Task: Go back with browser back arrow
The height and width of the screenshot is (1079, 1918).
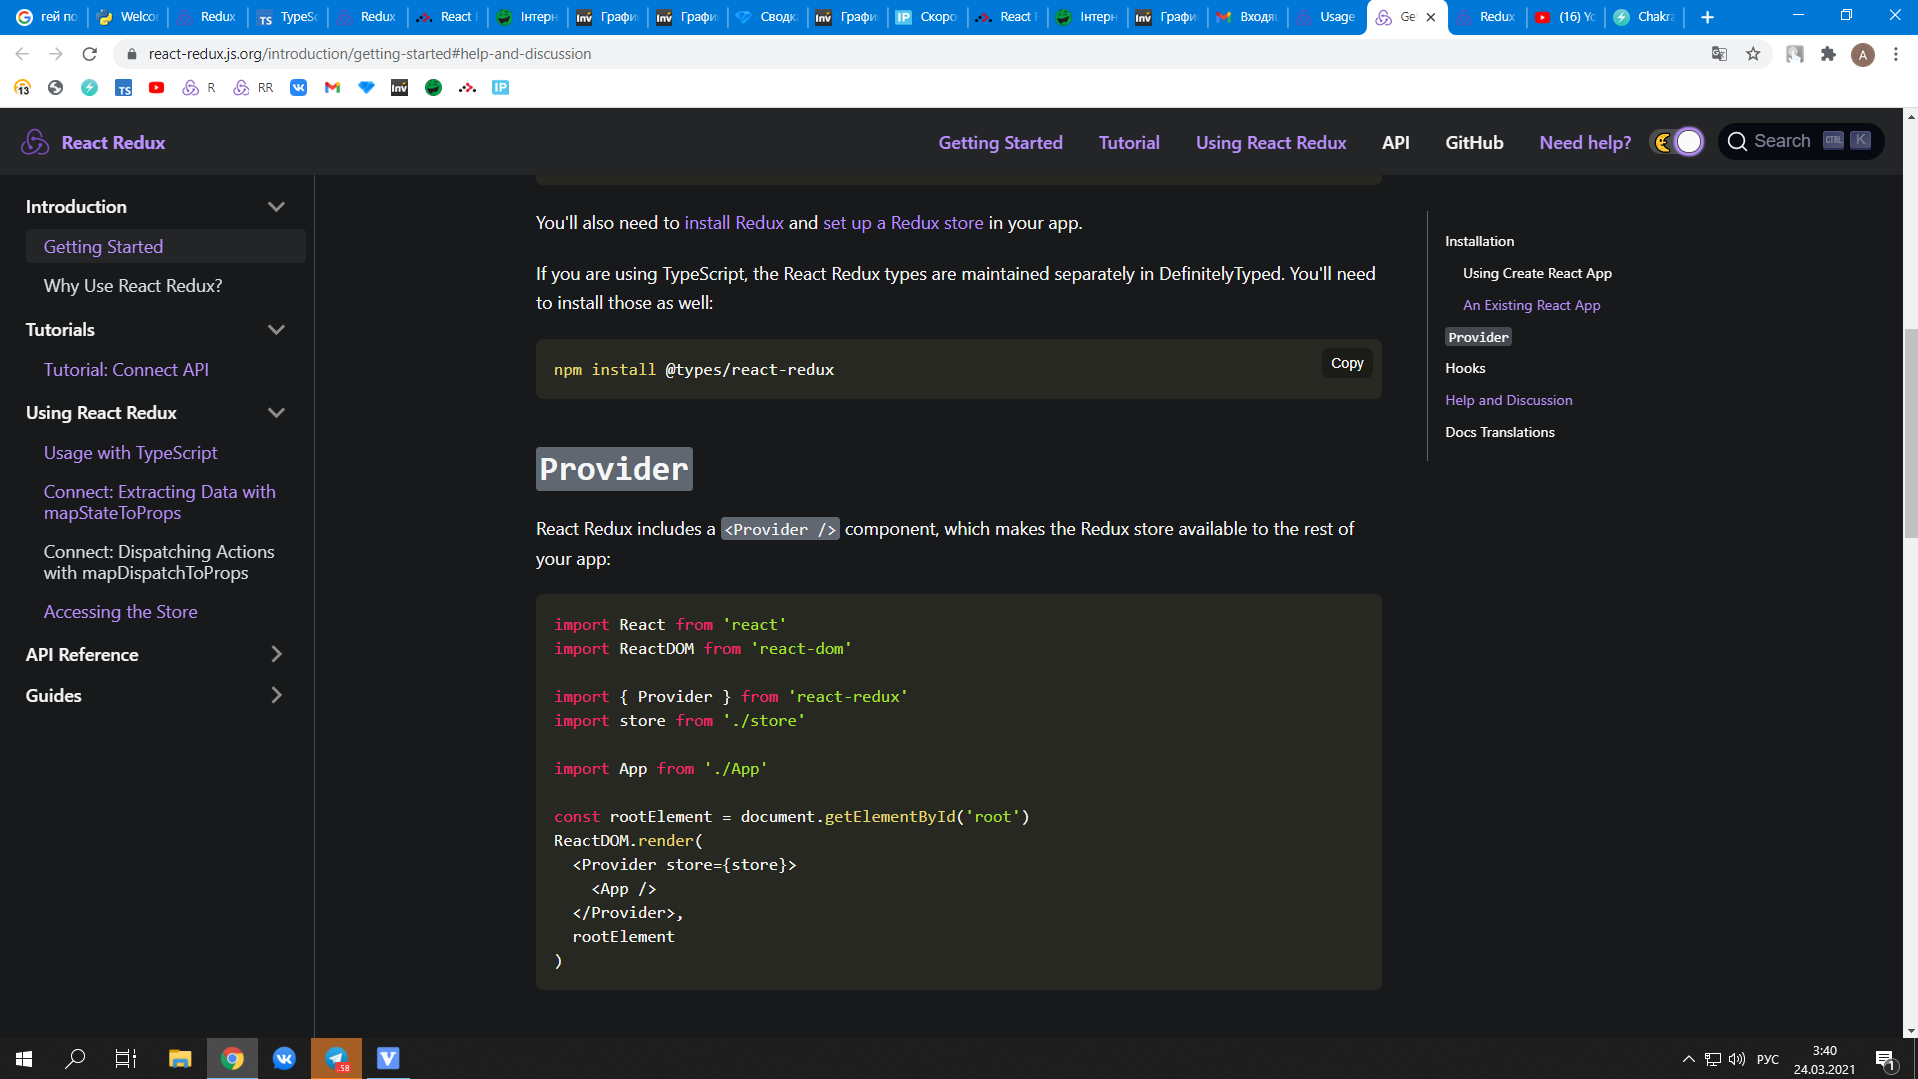Action: 22,54
